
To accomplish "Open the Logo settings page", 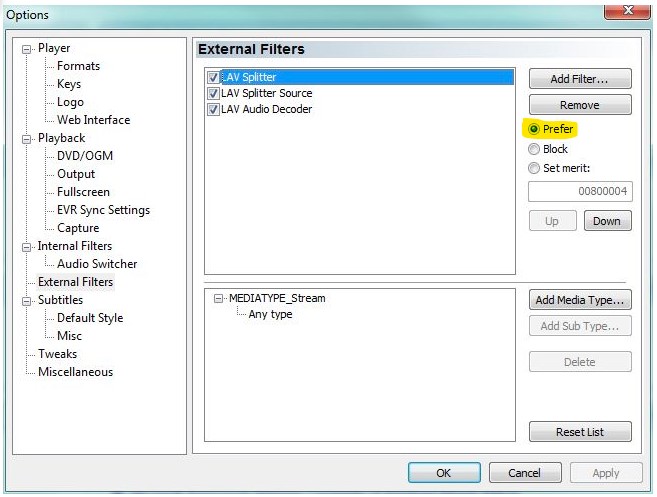I will (x=70, y=102).
